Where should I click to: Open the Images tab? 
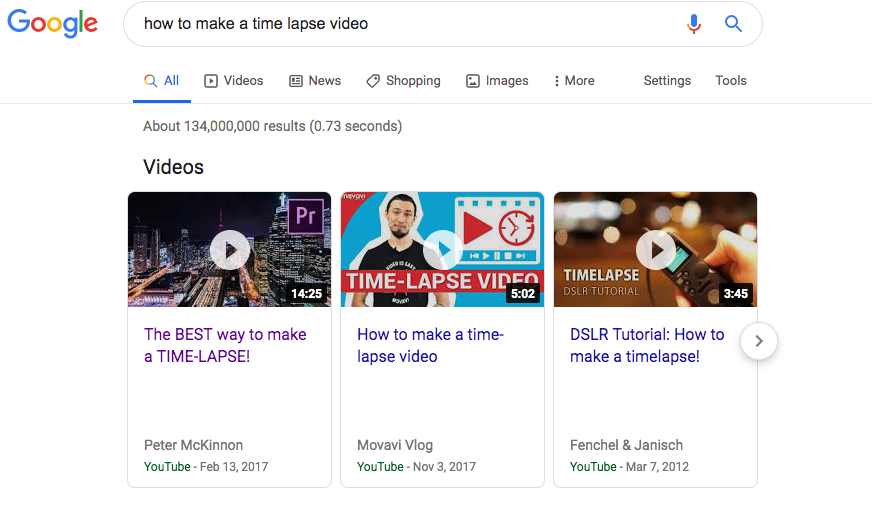pyautogui.click(x=497, y=81)
